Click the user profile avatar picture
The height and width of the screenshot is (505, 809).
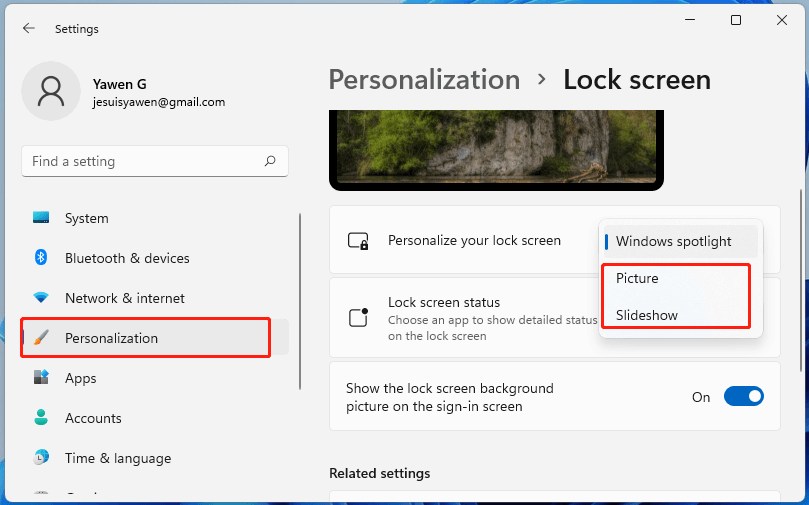(x=50, y=91)
